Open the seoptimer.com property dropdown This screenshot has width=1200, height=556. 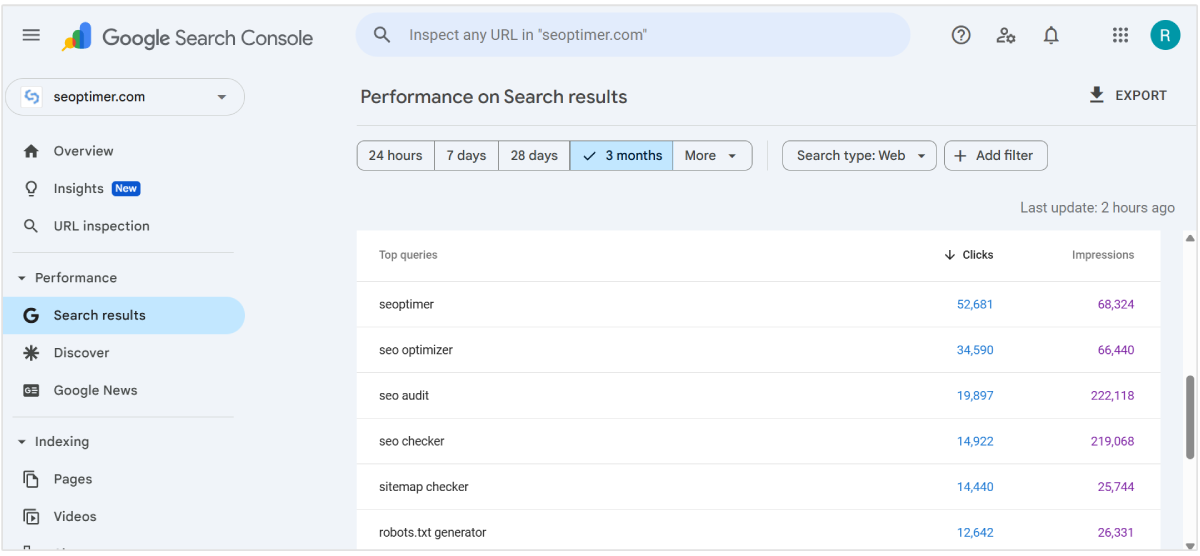pyautogui.click(x=125, y=97)
